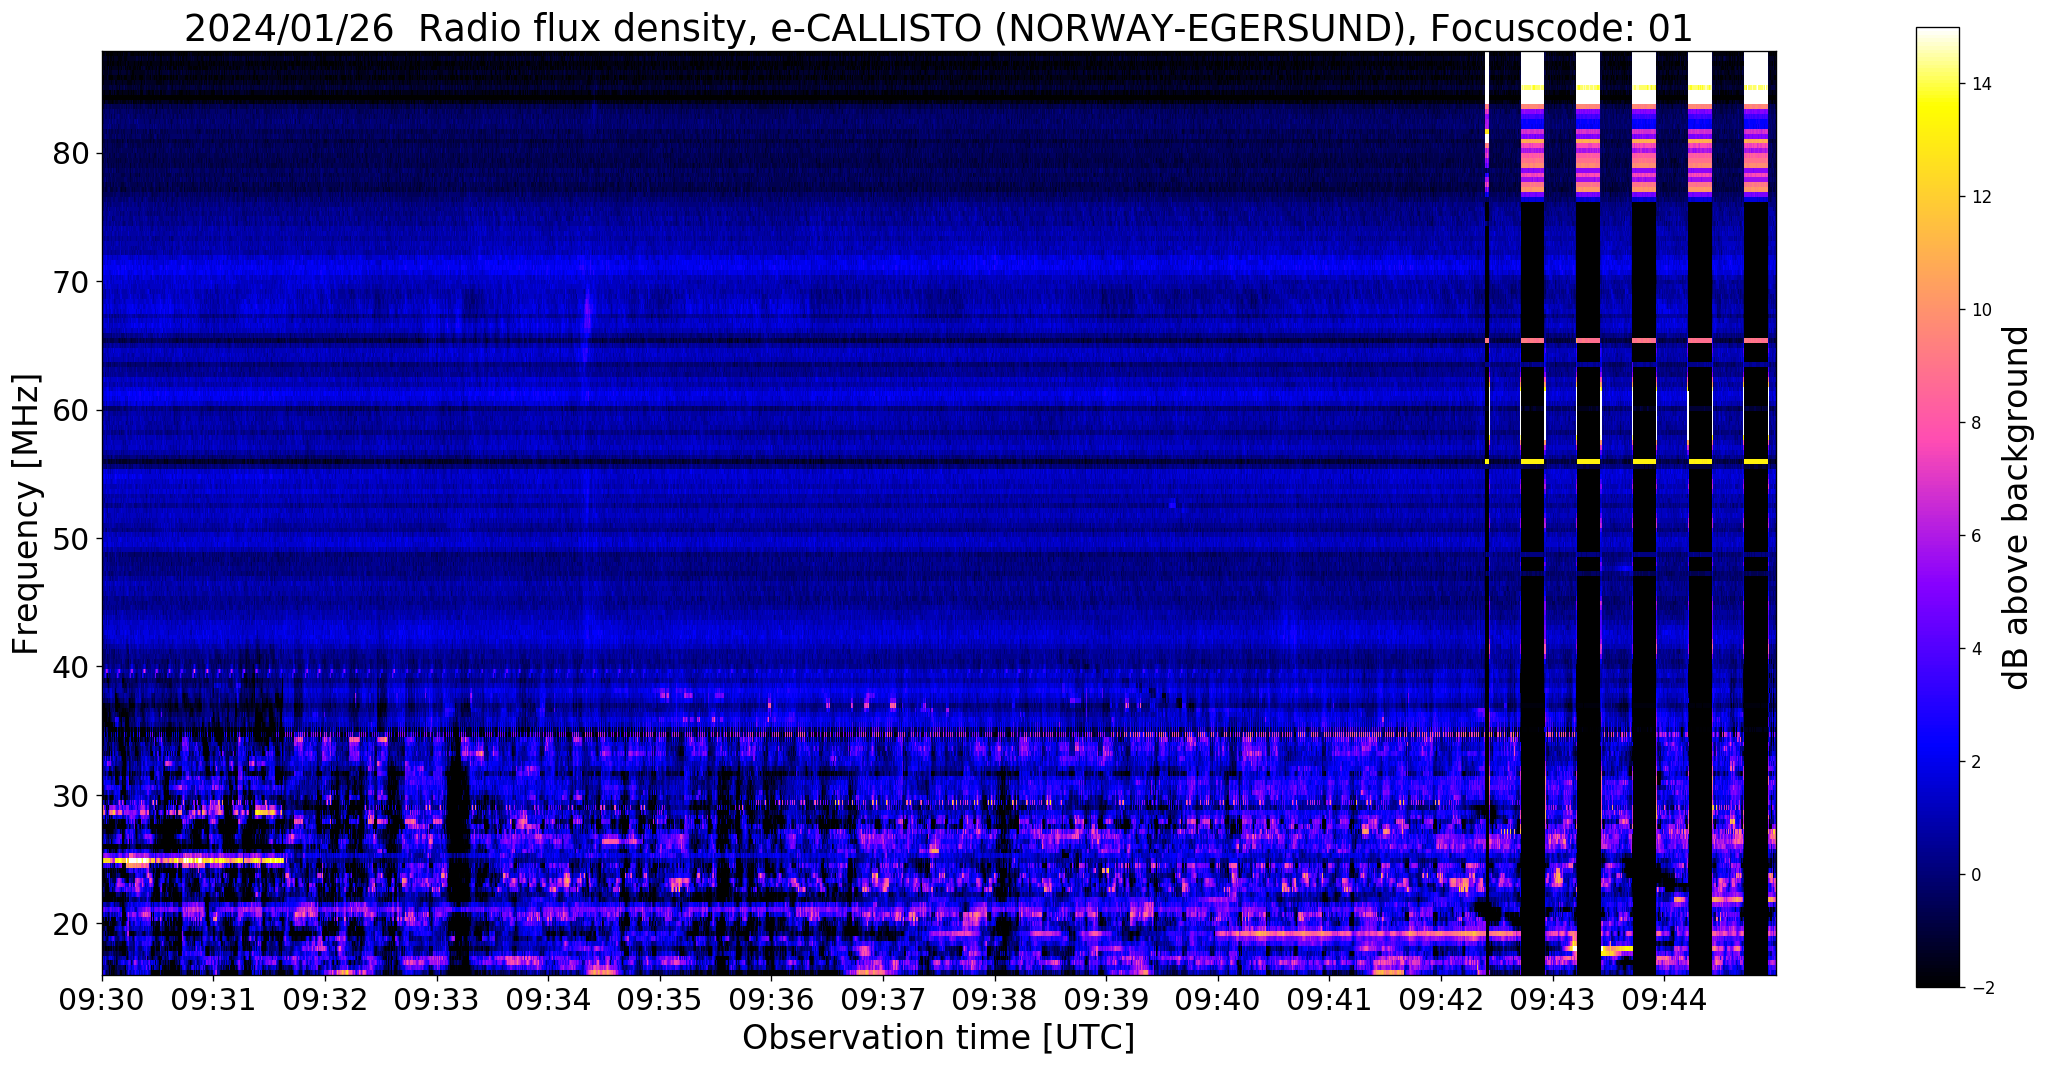Click the 'Frequency [MHz]' axis label
The image size is (2047, 1067).
(x=27, y=514)
